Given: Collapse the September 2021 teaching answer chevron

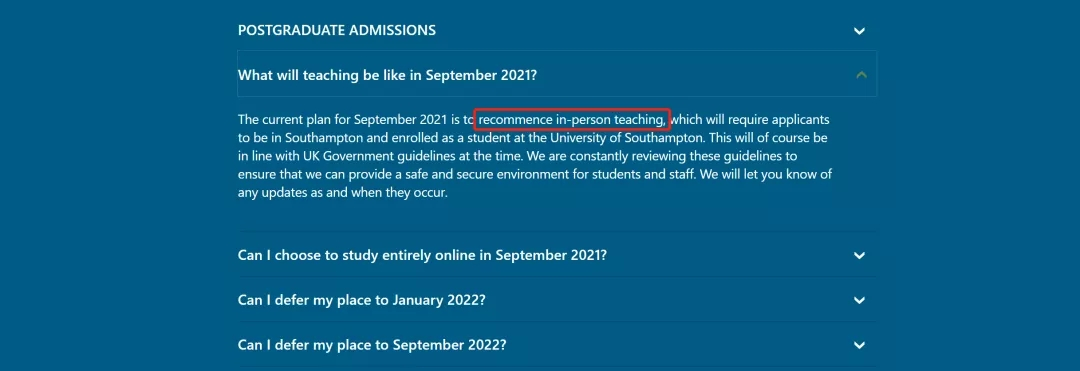Looking at the screenshot, I should pos(861,75).
